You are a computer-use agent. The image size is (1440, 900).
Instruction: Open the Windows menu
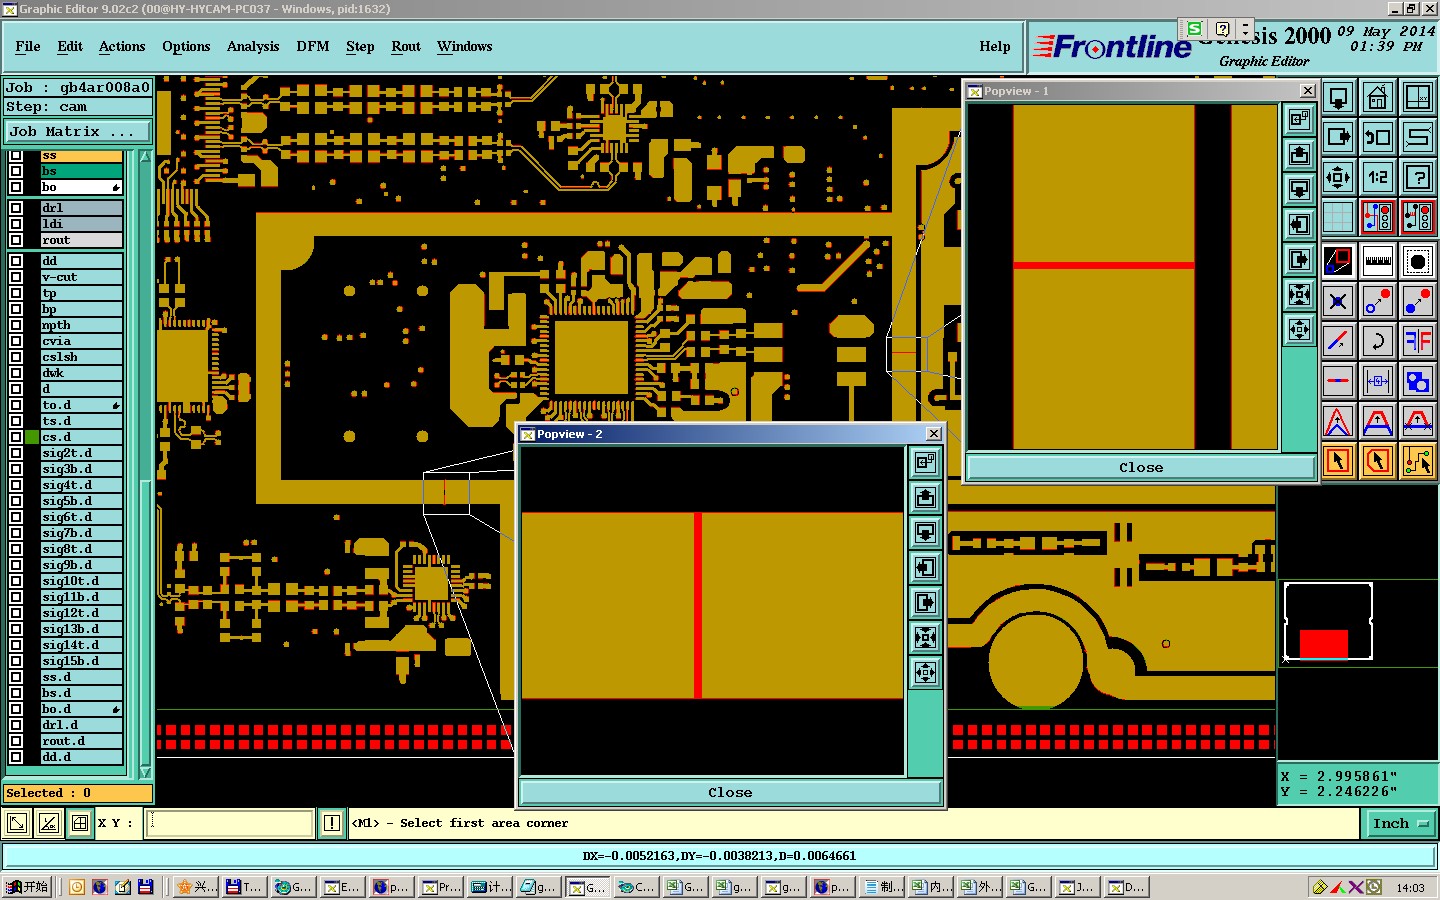464,46
